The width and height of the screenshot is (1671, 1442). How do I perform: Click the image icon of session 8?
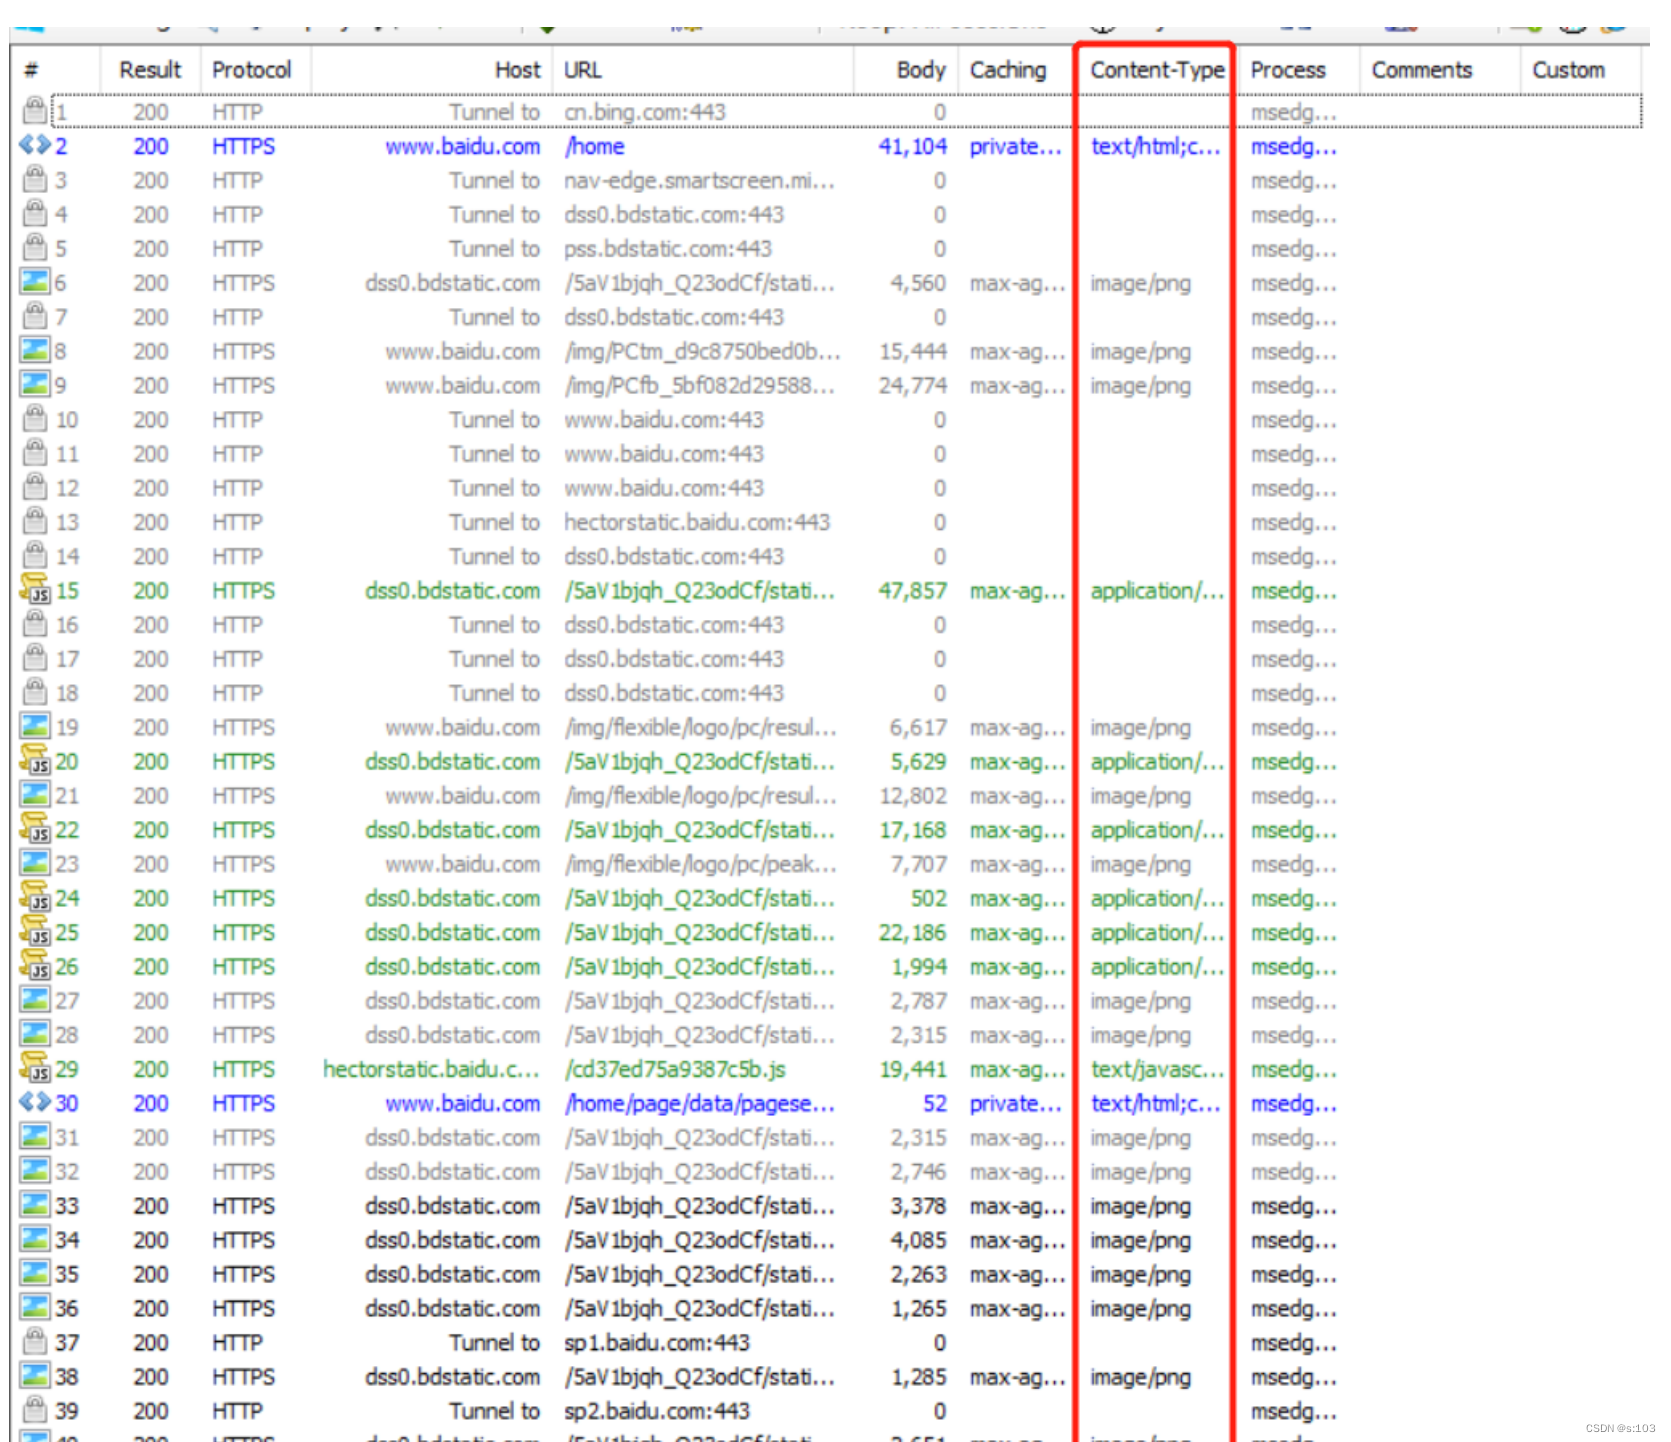click(x=35, y=350)
